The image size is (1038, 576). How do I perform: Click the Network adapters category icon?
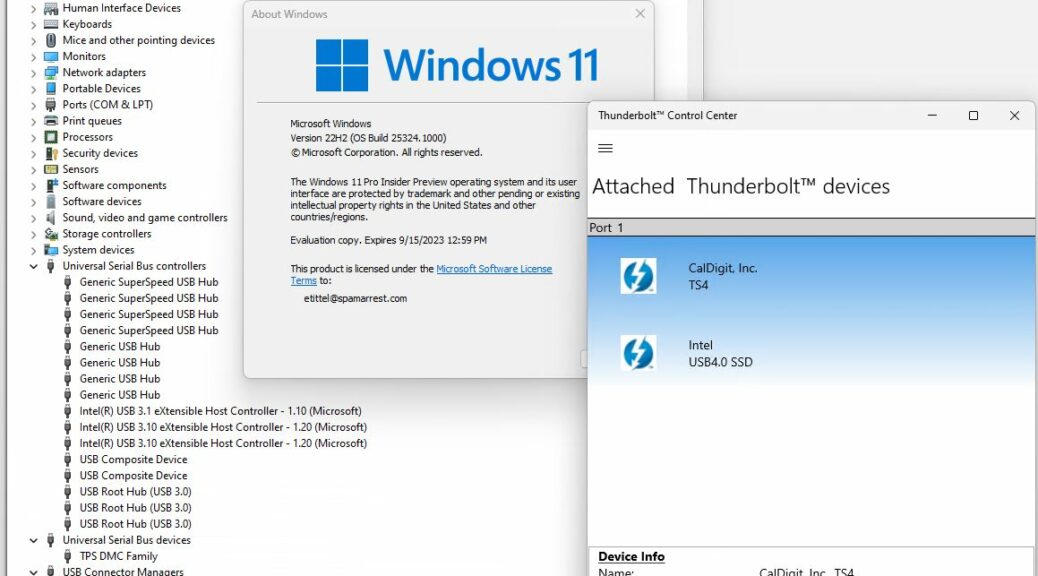point(51,73)
